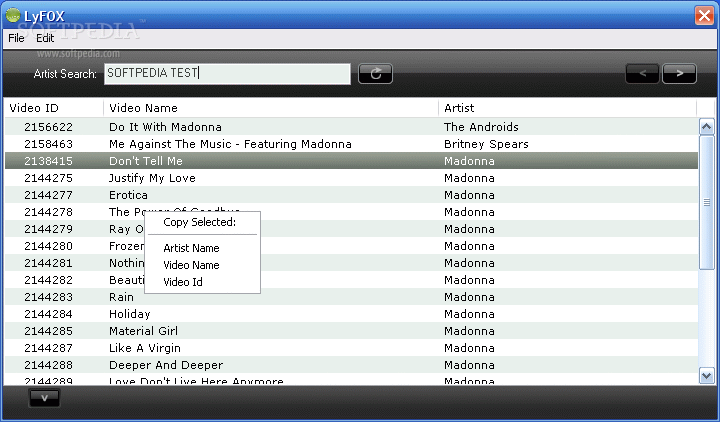Go to next page with the > button

(x=679, y=73)
